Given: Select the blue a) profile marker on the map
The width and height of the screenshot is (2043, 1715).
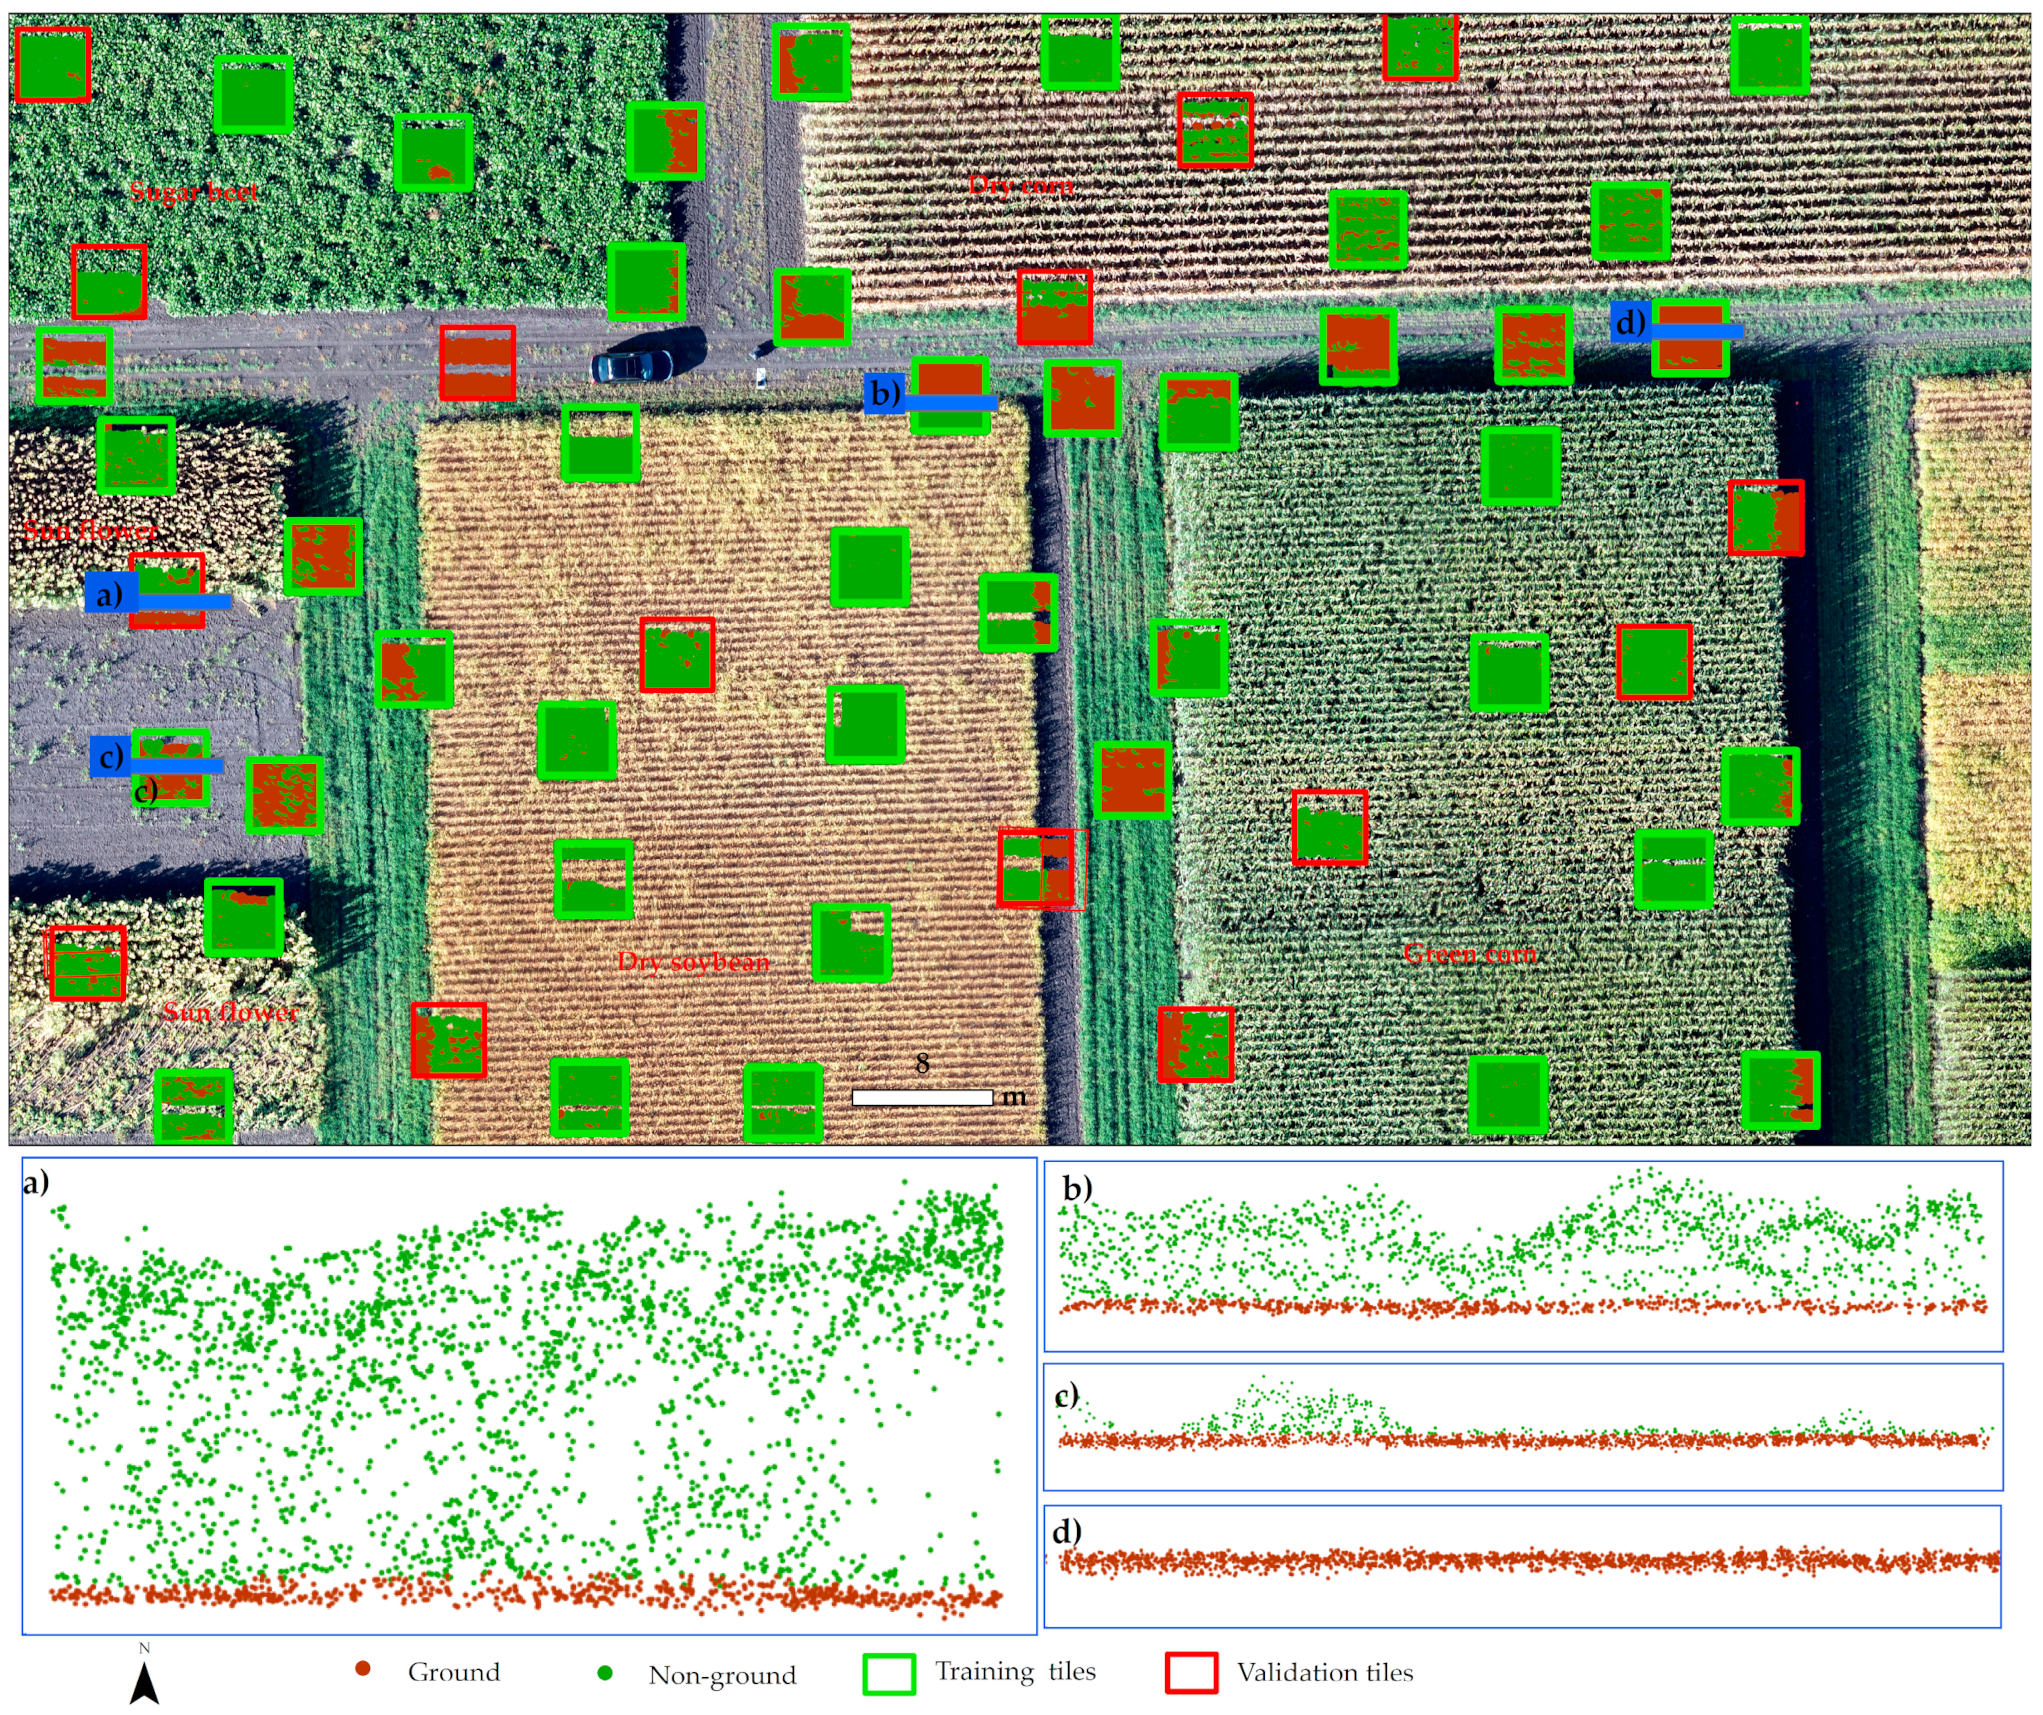Looking at the screenshot, I should 158,594.
